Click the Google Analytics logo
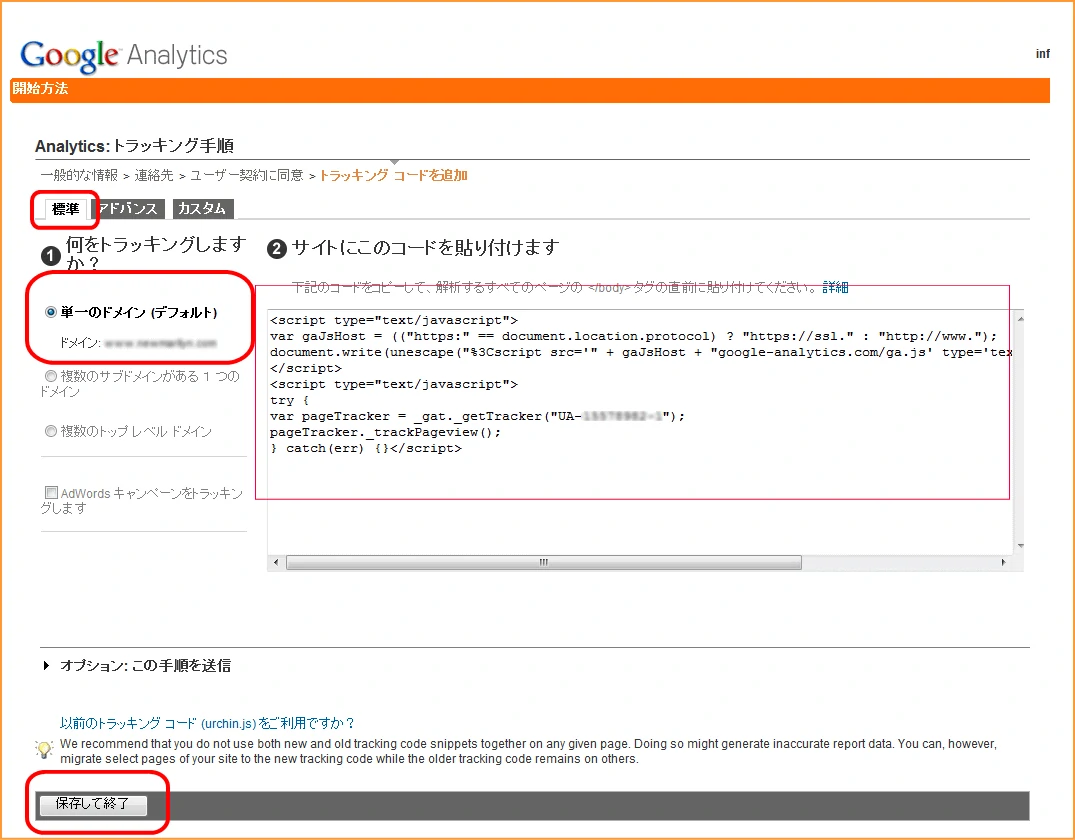This screenshot has height=840, width=1075. coord(123,56)
